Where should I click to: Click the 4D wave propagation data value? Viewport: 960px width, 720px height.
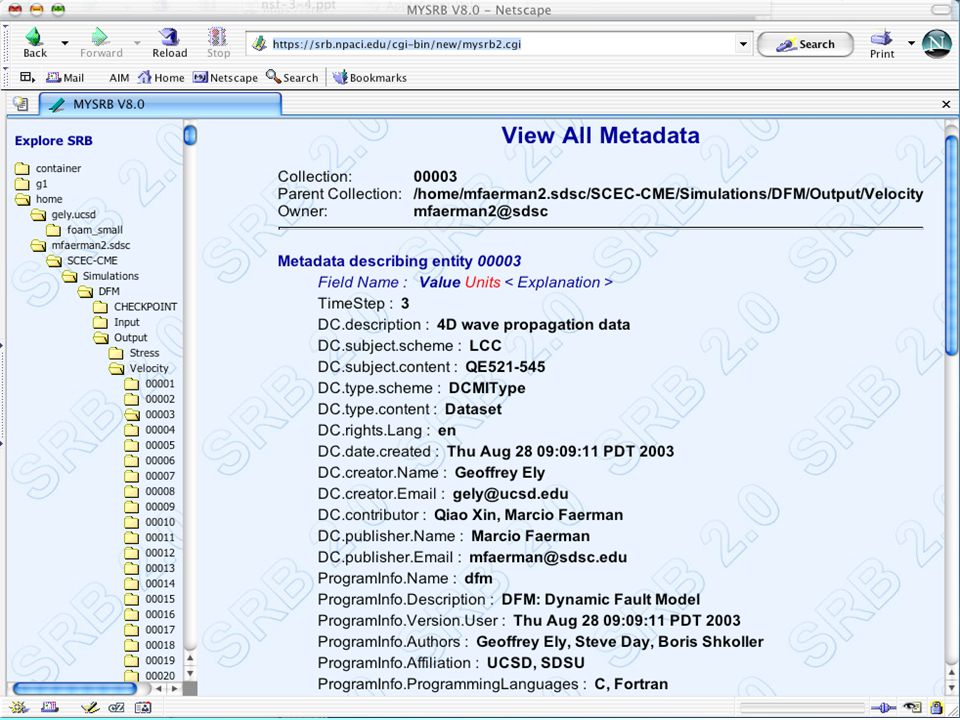coord(533,324)
